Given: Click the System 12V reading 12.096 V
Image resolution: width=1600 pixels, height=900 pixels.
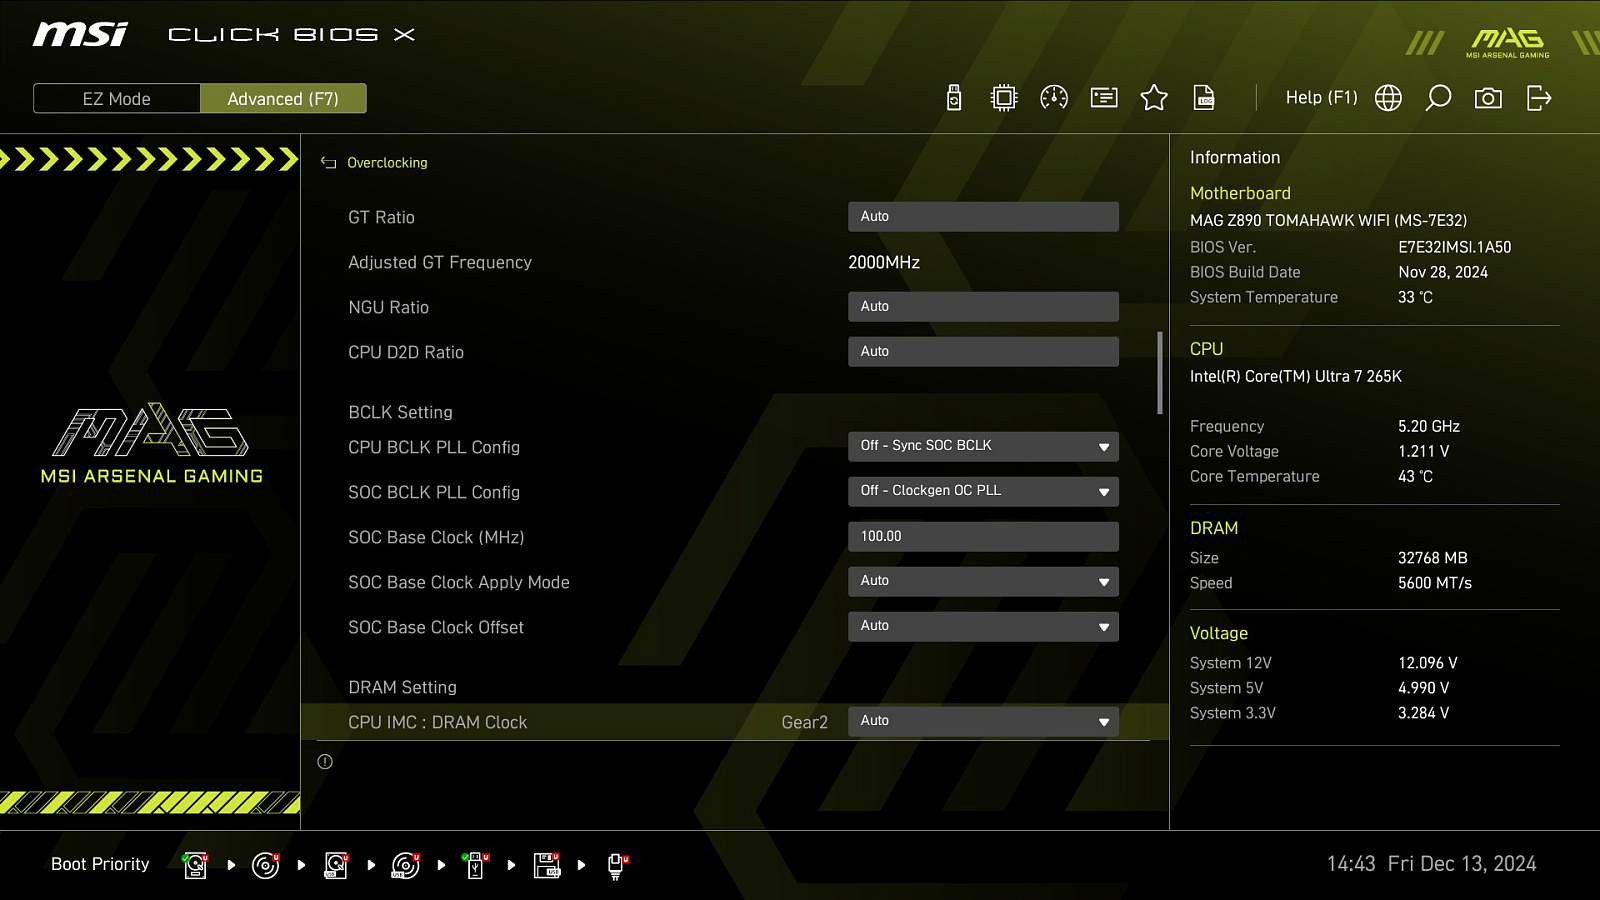Looking at the screenshot, I should 1428,663.
